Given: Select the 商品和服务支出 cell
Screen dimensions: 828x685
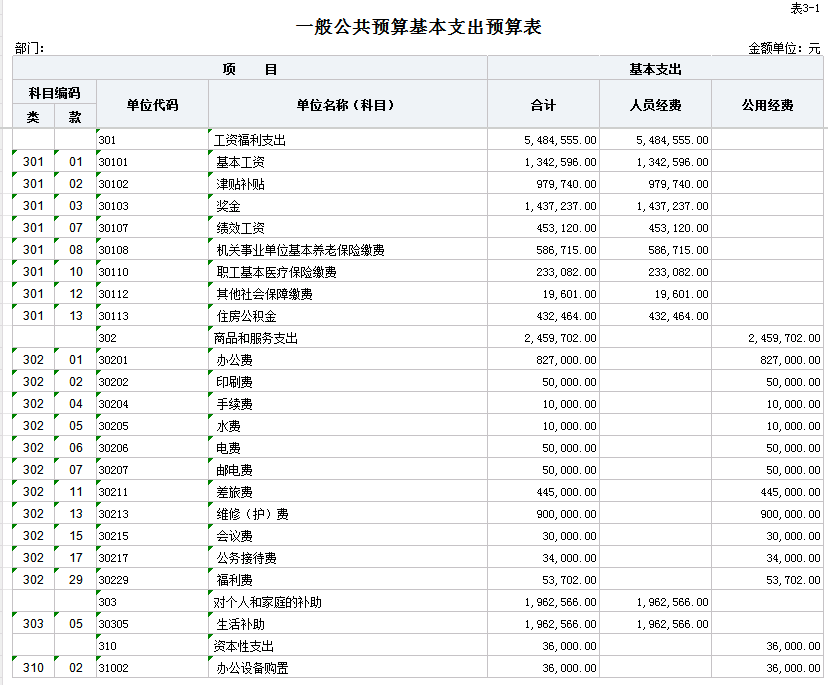Looking at the screenshot, I should click(x=347, y=338).
